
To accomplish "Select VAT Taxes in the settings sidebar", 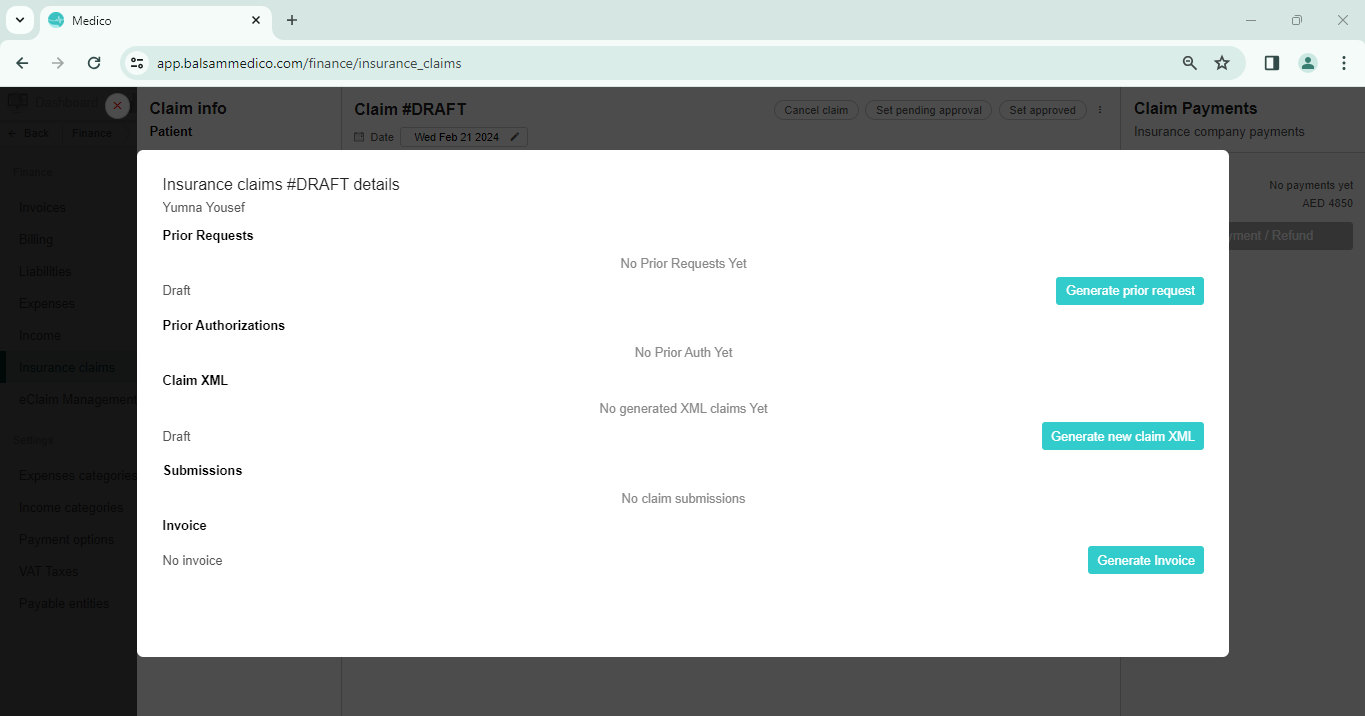I will coord(47,571).
